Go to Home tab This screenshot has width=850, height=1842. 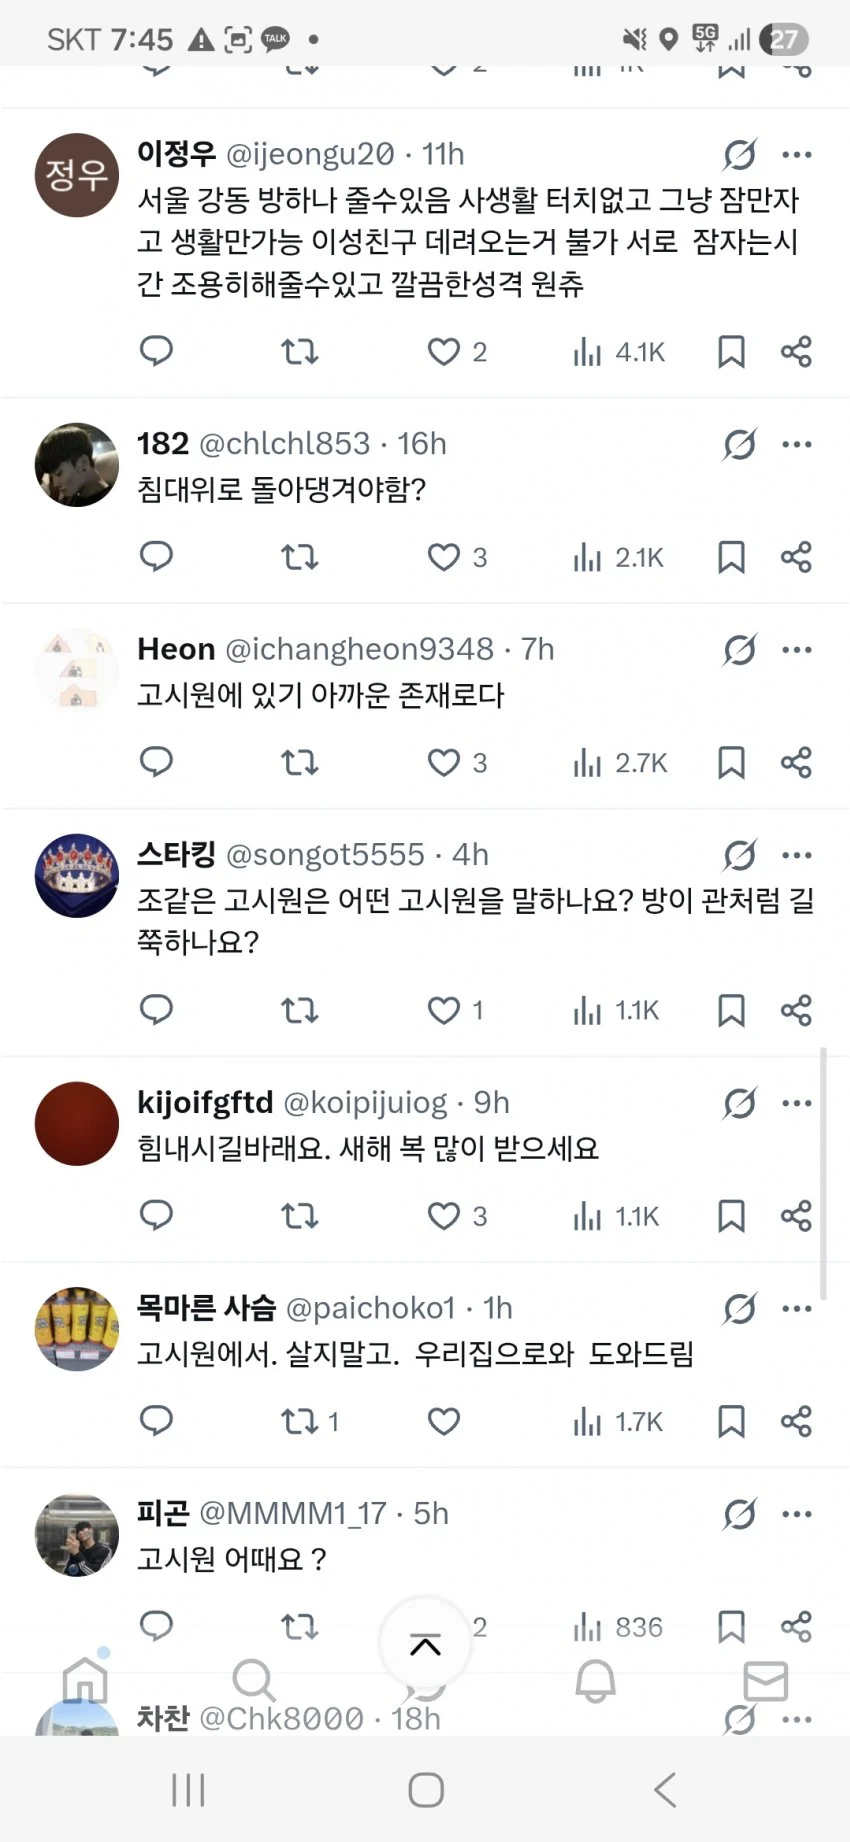coord(85,1681)
